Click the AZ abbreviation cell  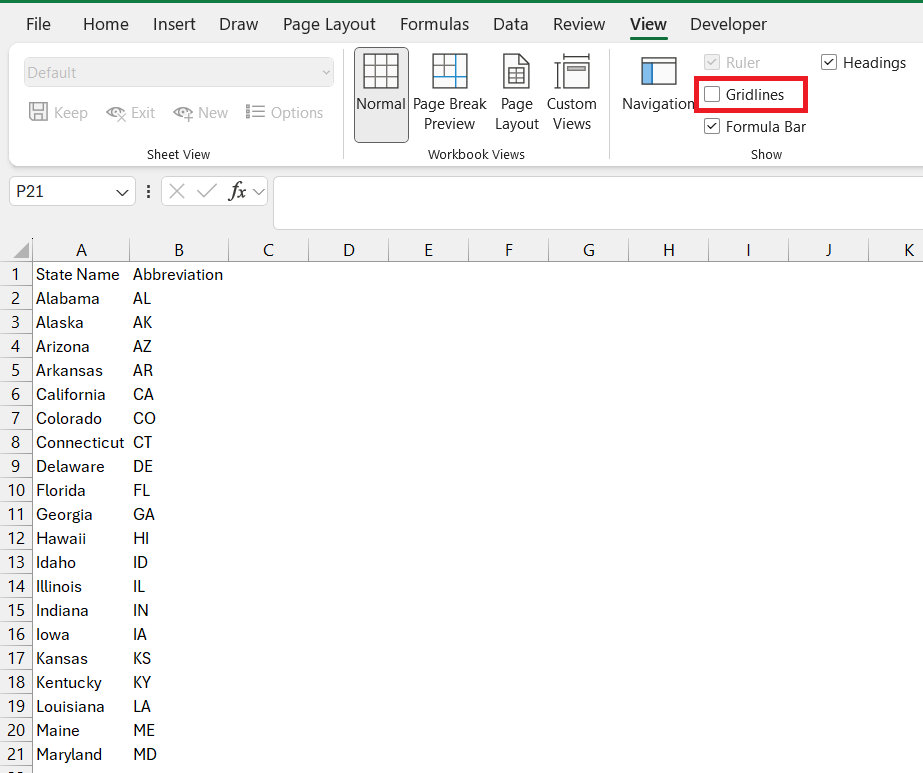[179, 346]
